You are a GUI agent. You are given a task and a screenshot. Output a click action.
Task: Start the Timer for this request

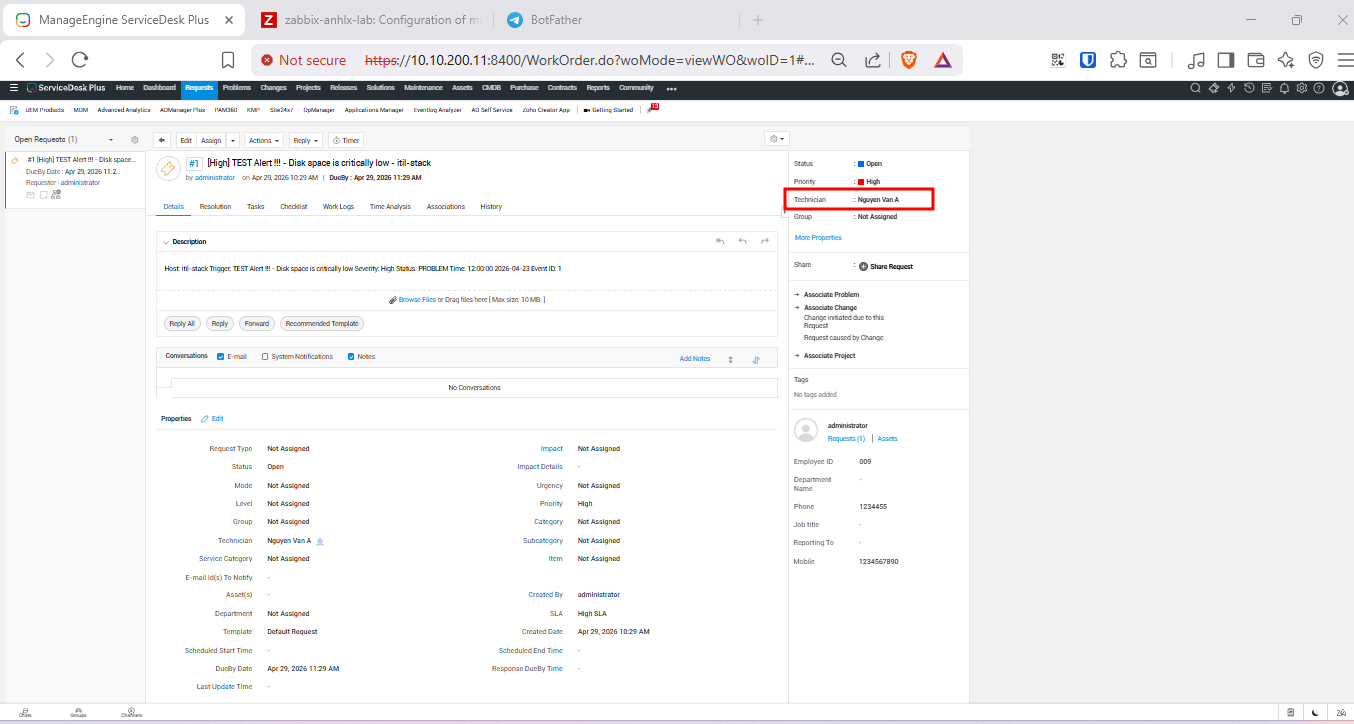click(x=345, y=141)
